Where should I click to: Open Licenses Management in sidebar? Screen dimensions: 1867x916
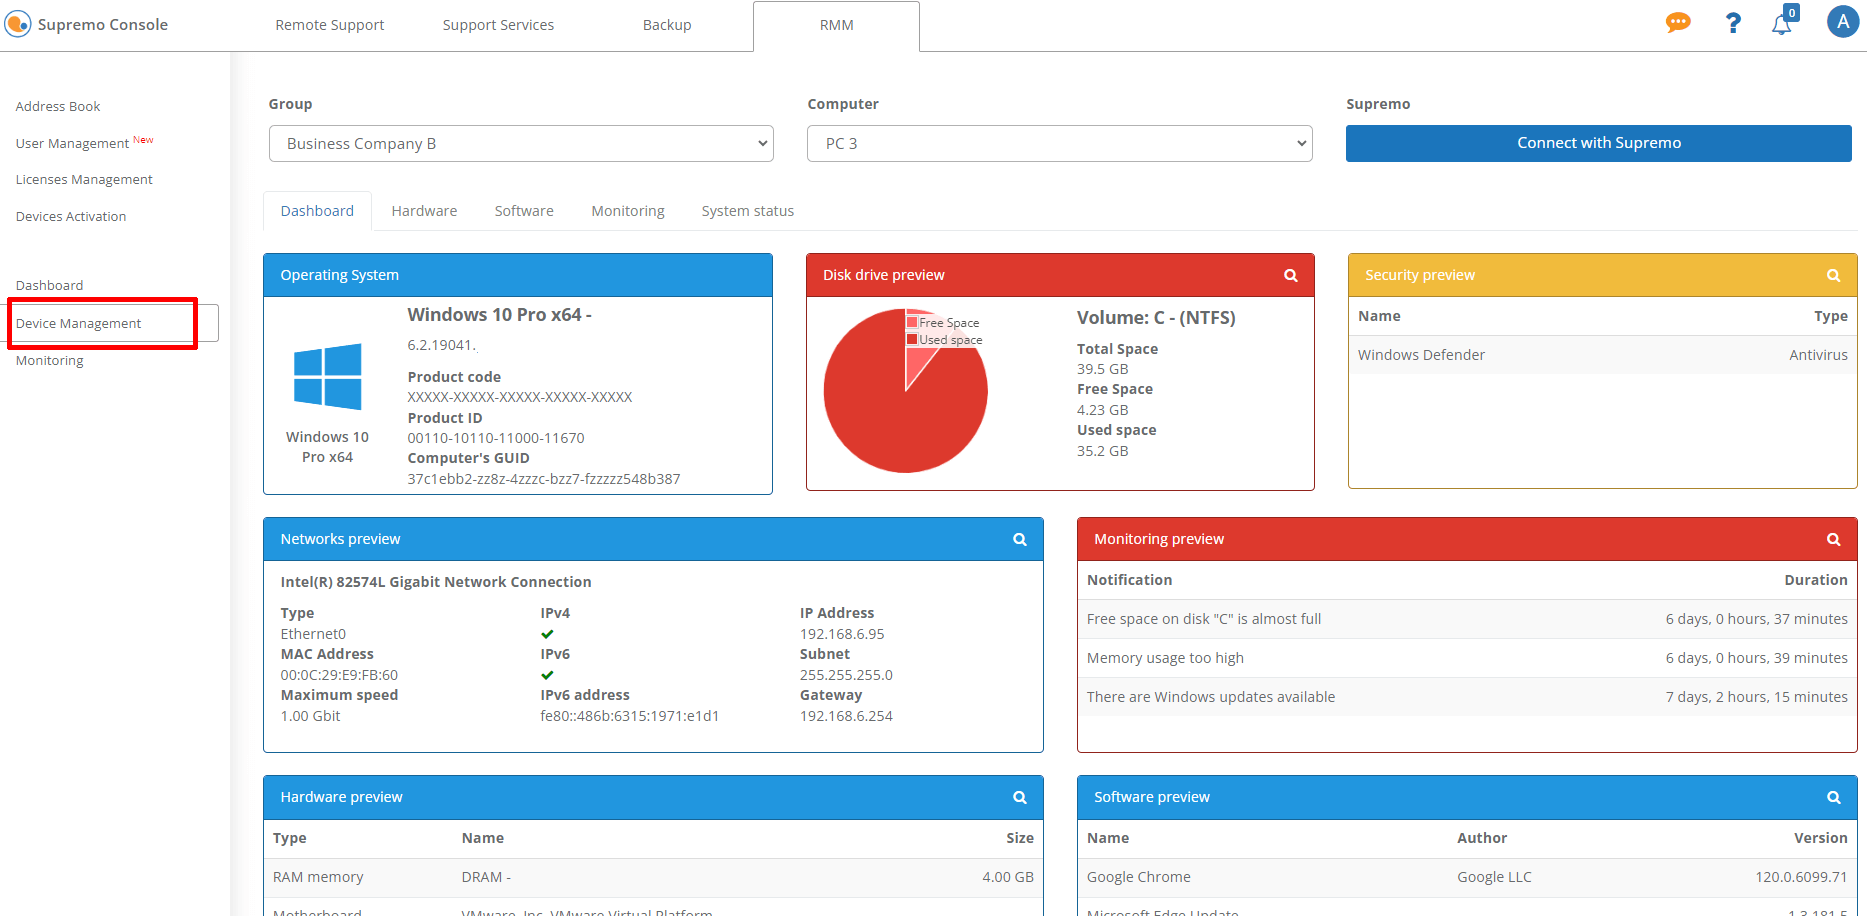[84, 179]
